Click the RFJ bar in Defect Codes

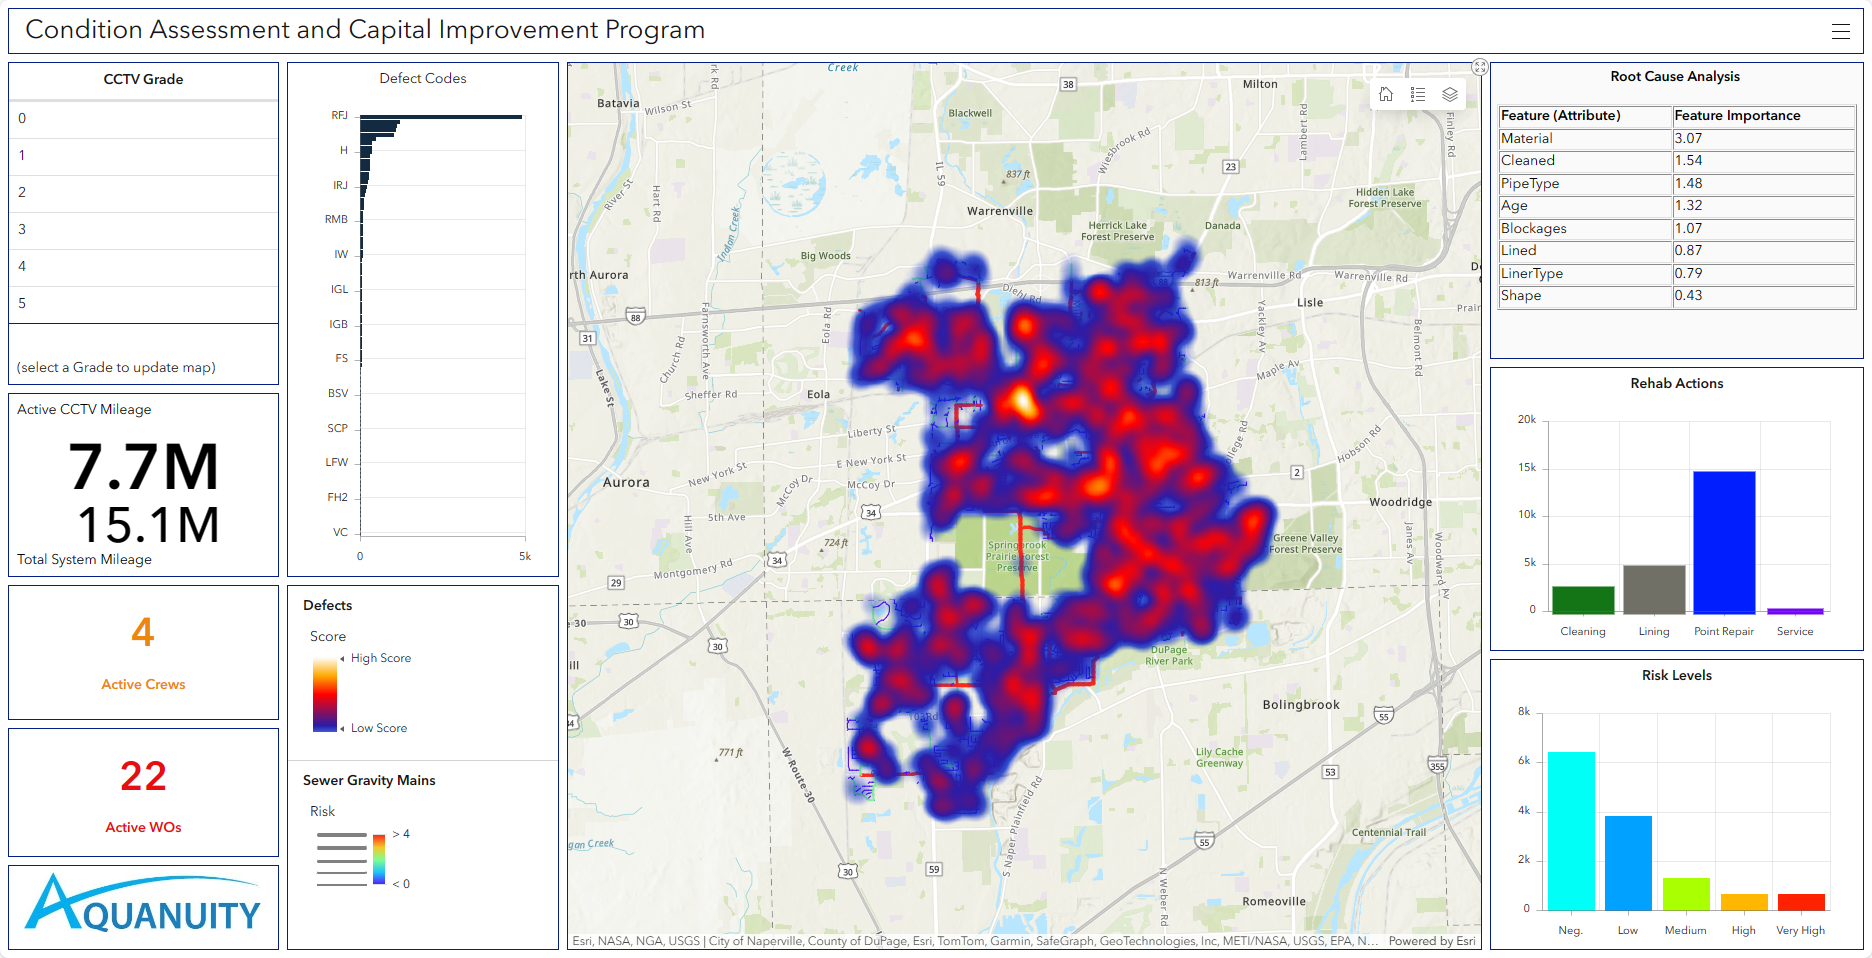coord(440,117)
